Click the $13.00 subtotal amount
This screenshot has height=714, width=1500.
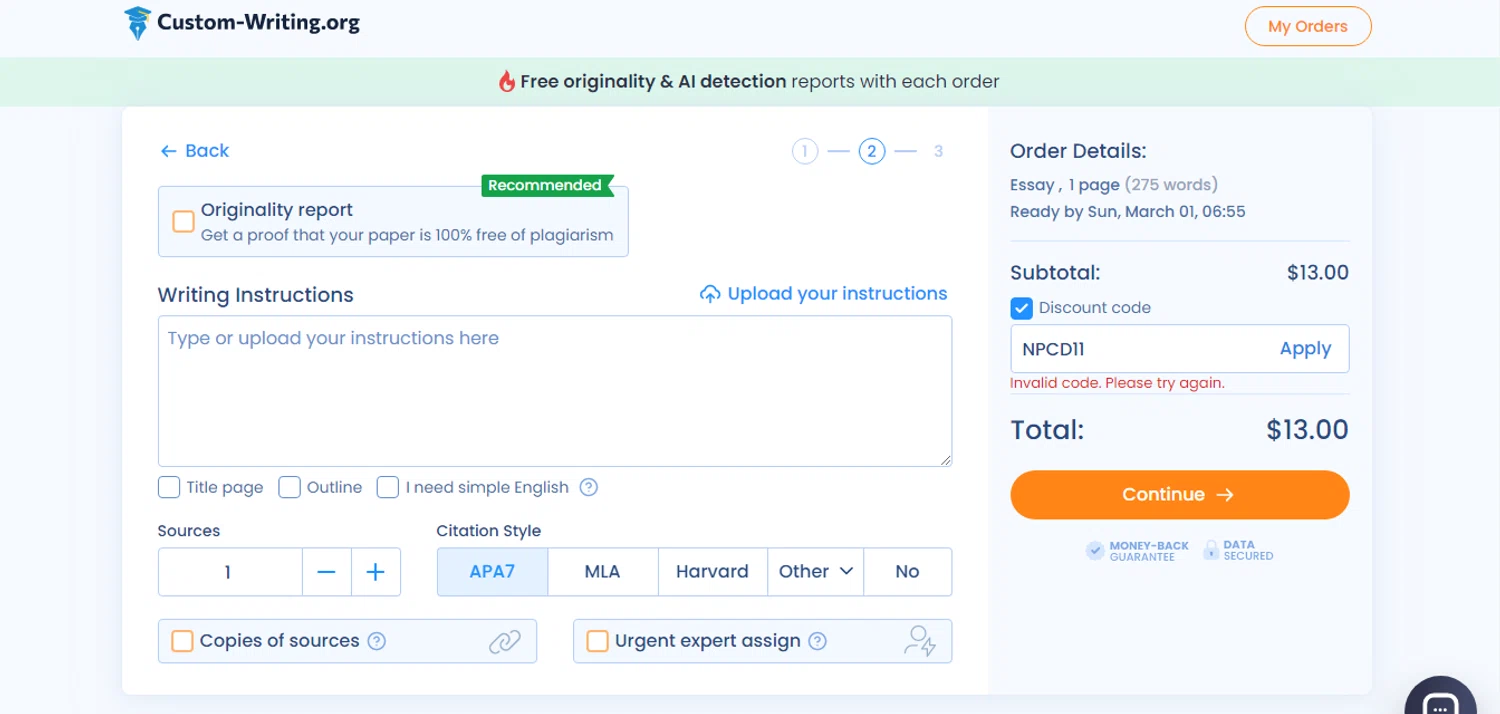(1318, 273)
